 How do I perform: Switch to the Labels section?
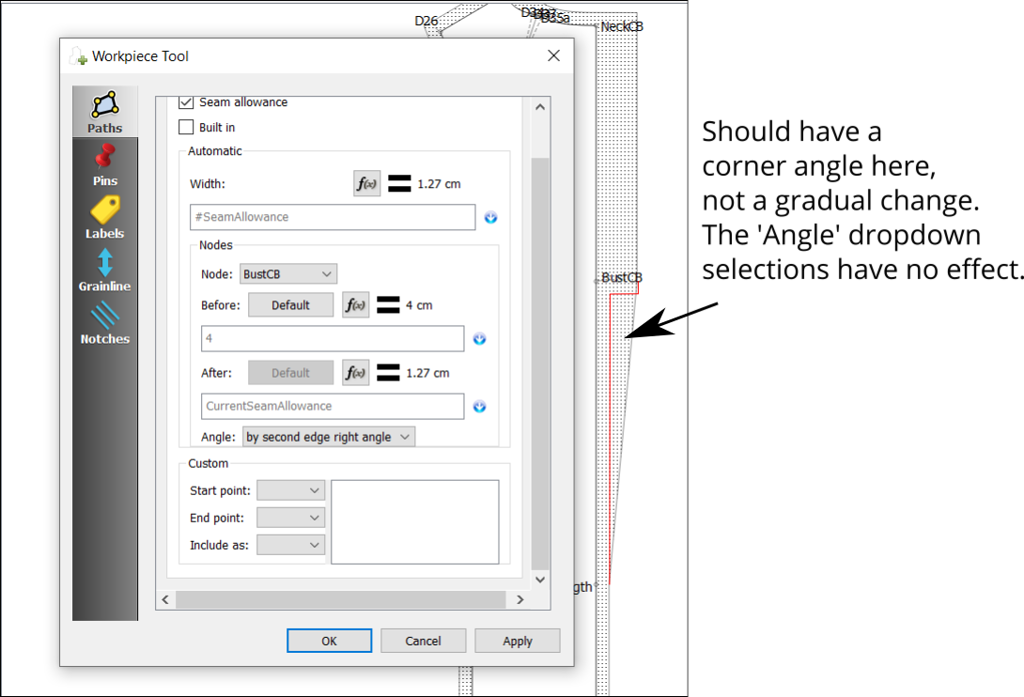click(104, 217)
